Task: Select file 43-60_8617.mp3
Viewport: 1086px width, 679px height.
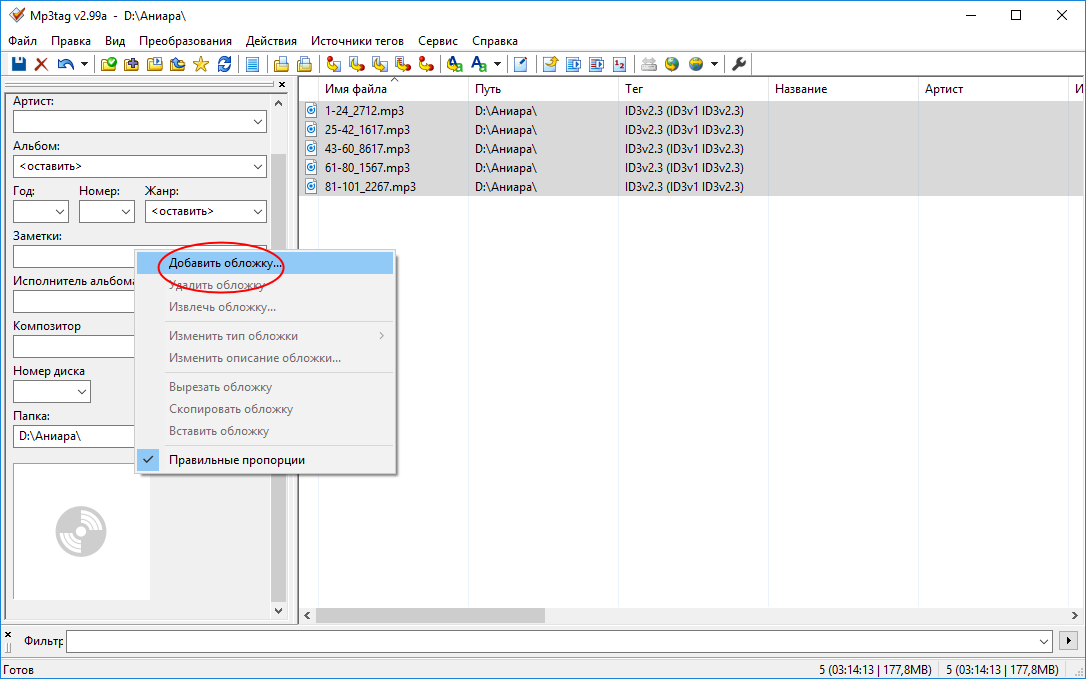Action: 367,148
